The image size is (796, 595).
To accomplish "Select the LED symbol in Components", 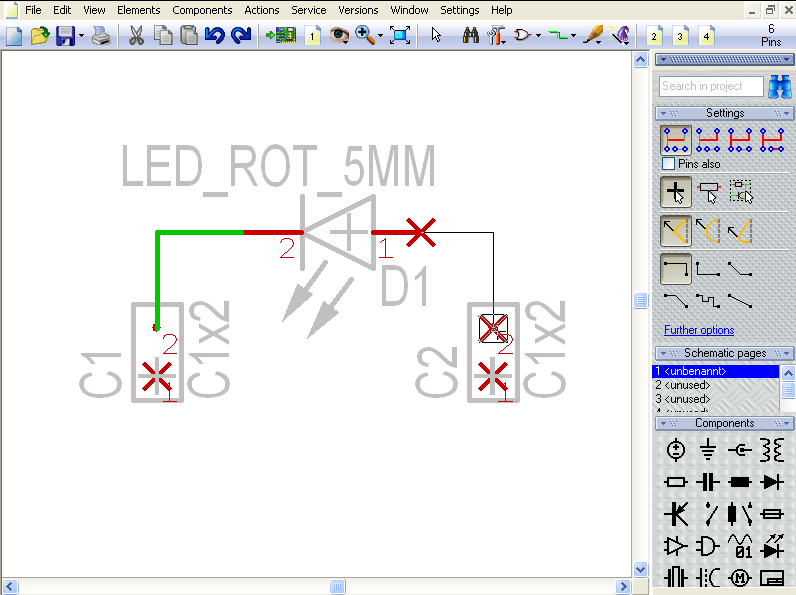I will [771, 546].
